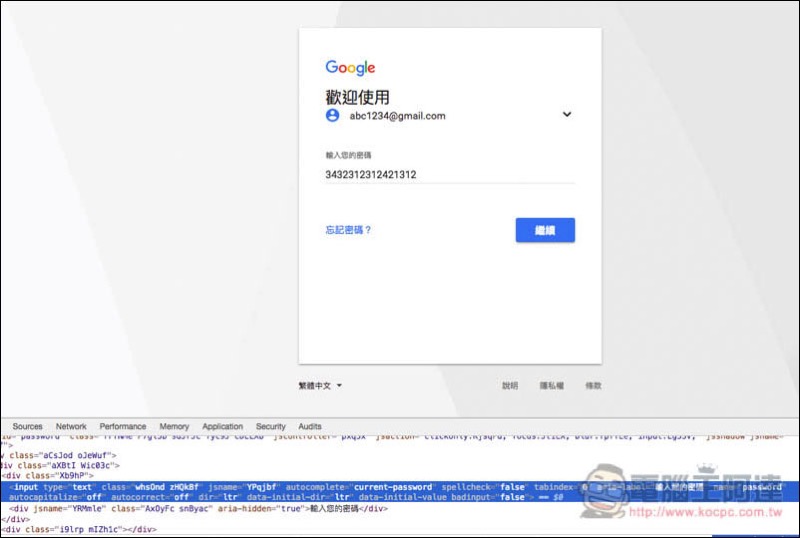Screen dimensions: 800x538
Task: Switch to the Application tab in DevTools
Action: coord(222,426)
